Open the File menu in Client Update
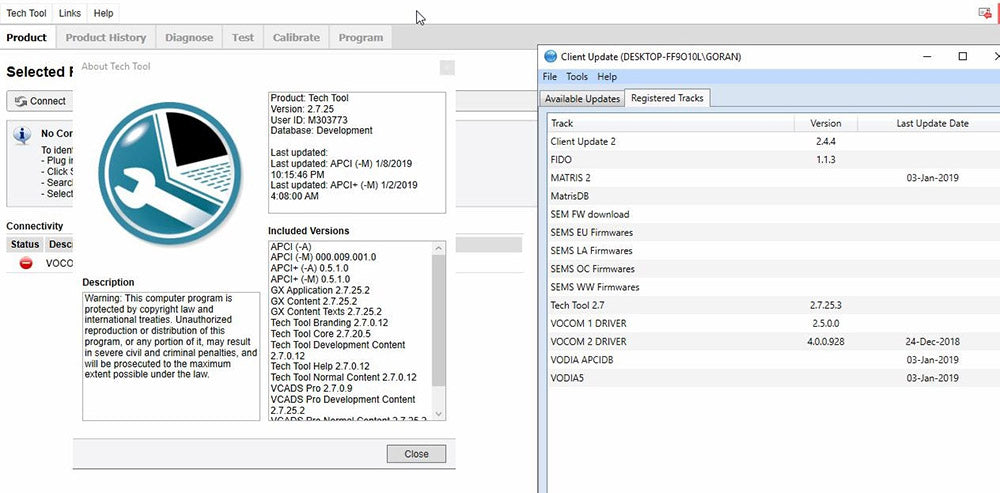The image size is (1000, 493). (550, 77)
